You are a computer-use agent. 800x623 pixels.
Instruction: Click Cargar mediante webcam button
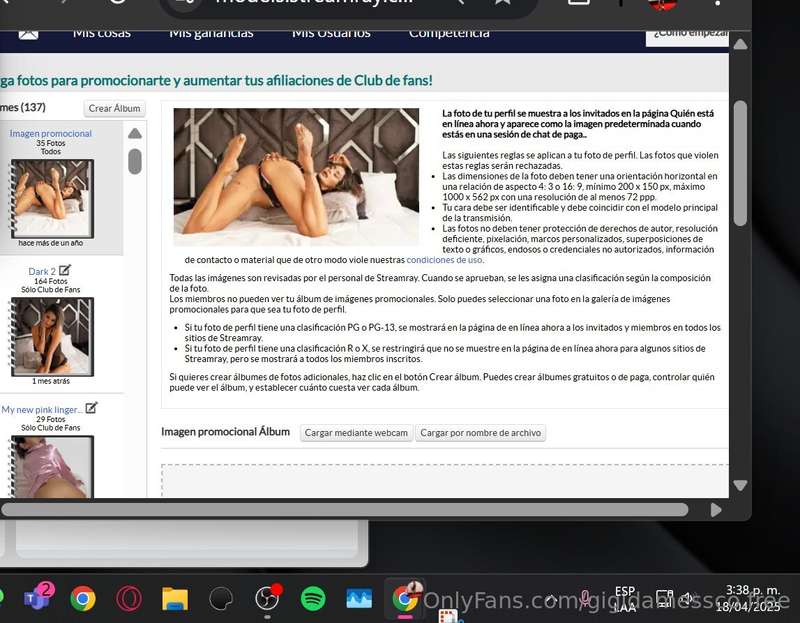[356, 433]
